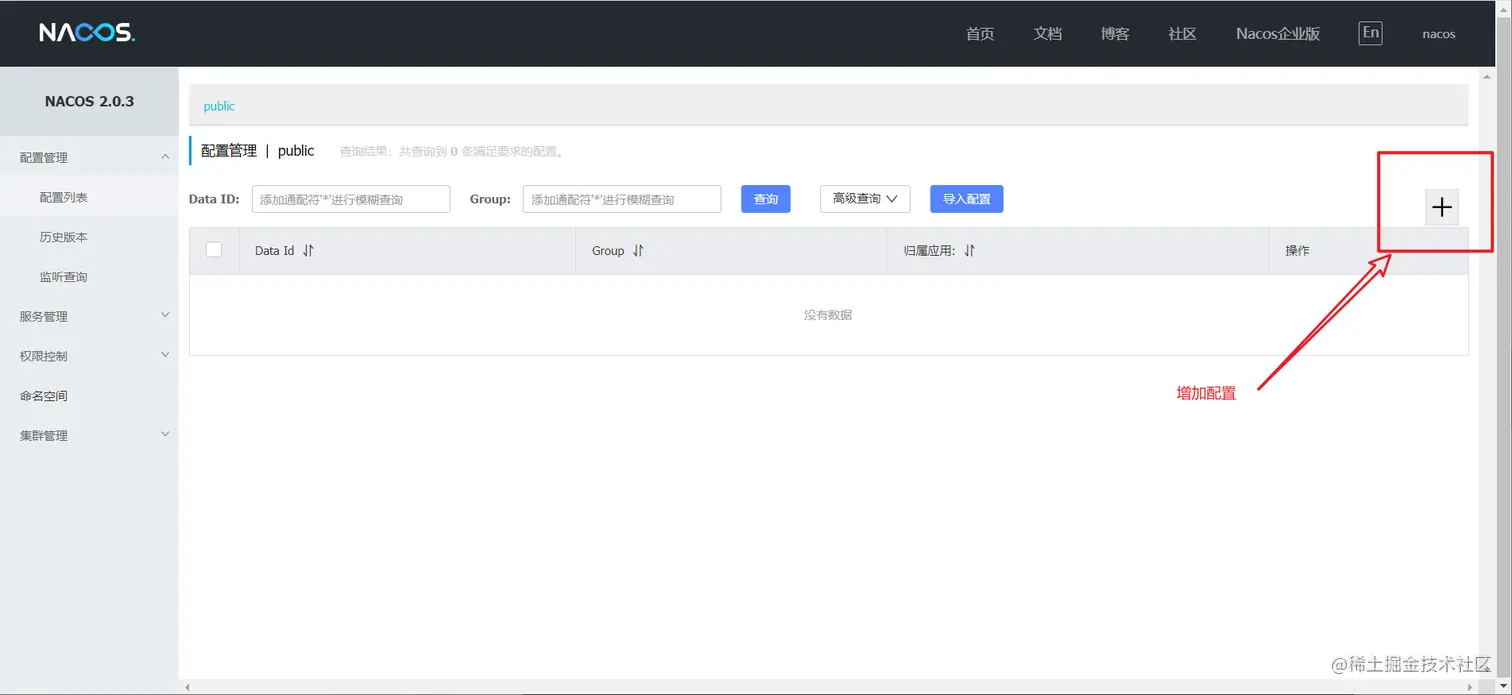Image resolution: width=1512 pixels, height=695 pixels.
Task: Click the 导入配置 button
Action: point(966,199)
